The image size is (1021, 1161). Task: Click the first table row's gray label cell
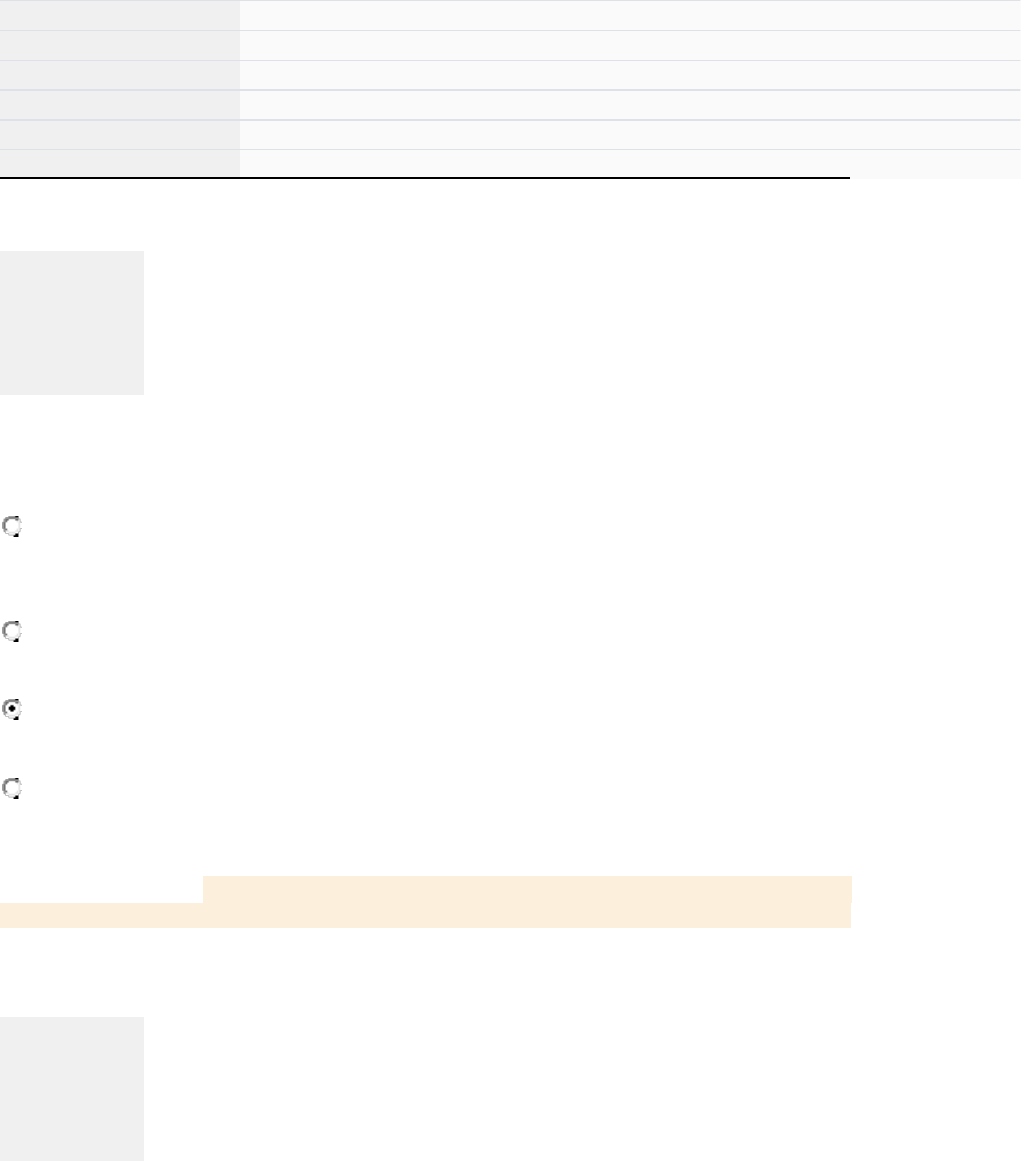[120, 15]
